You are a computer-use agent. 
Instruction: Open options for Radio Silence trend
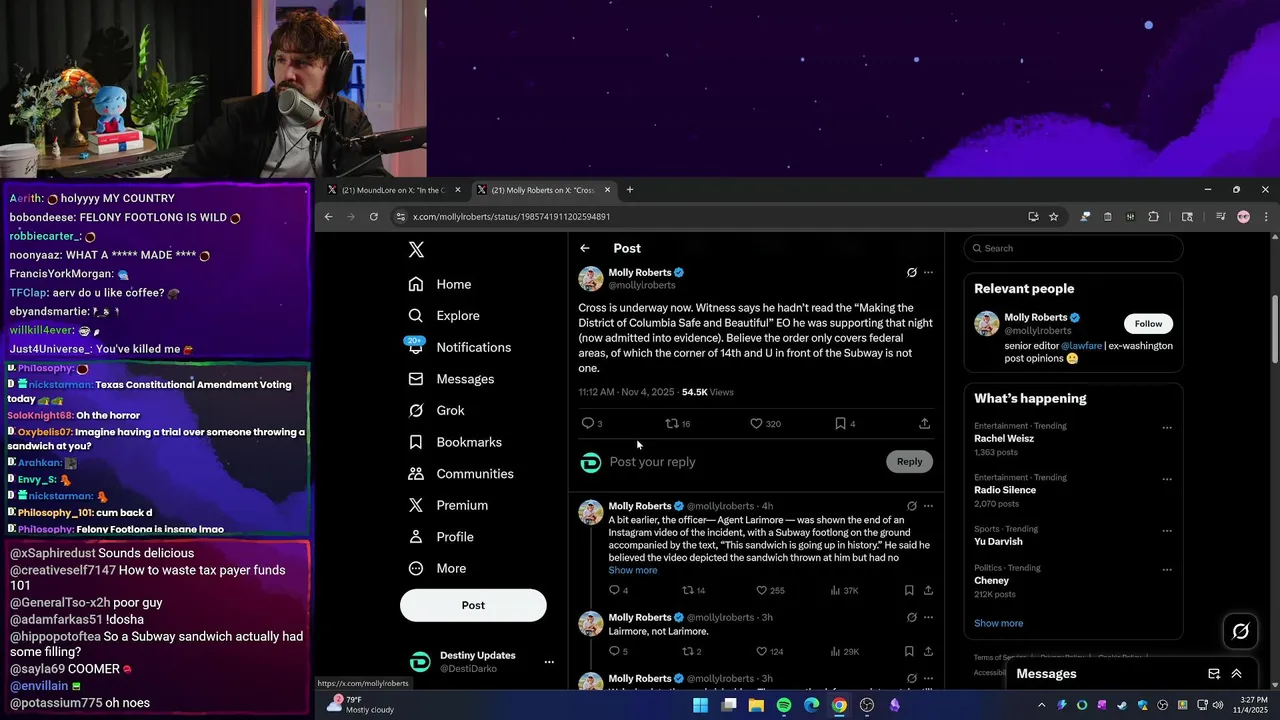[1166, 479]
